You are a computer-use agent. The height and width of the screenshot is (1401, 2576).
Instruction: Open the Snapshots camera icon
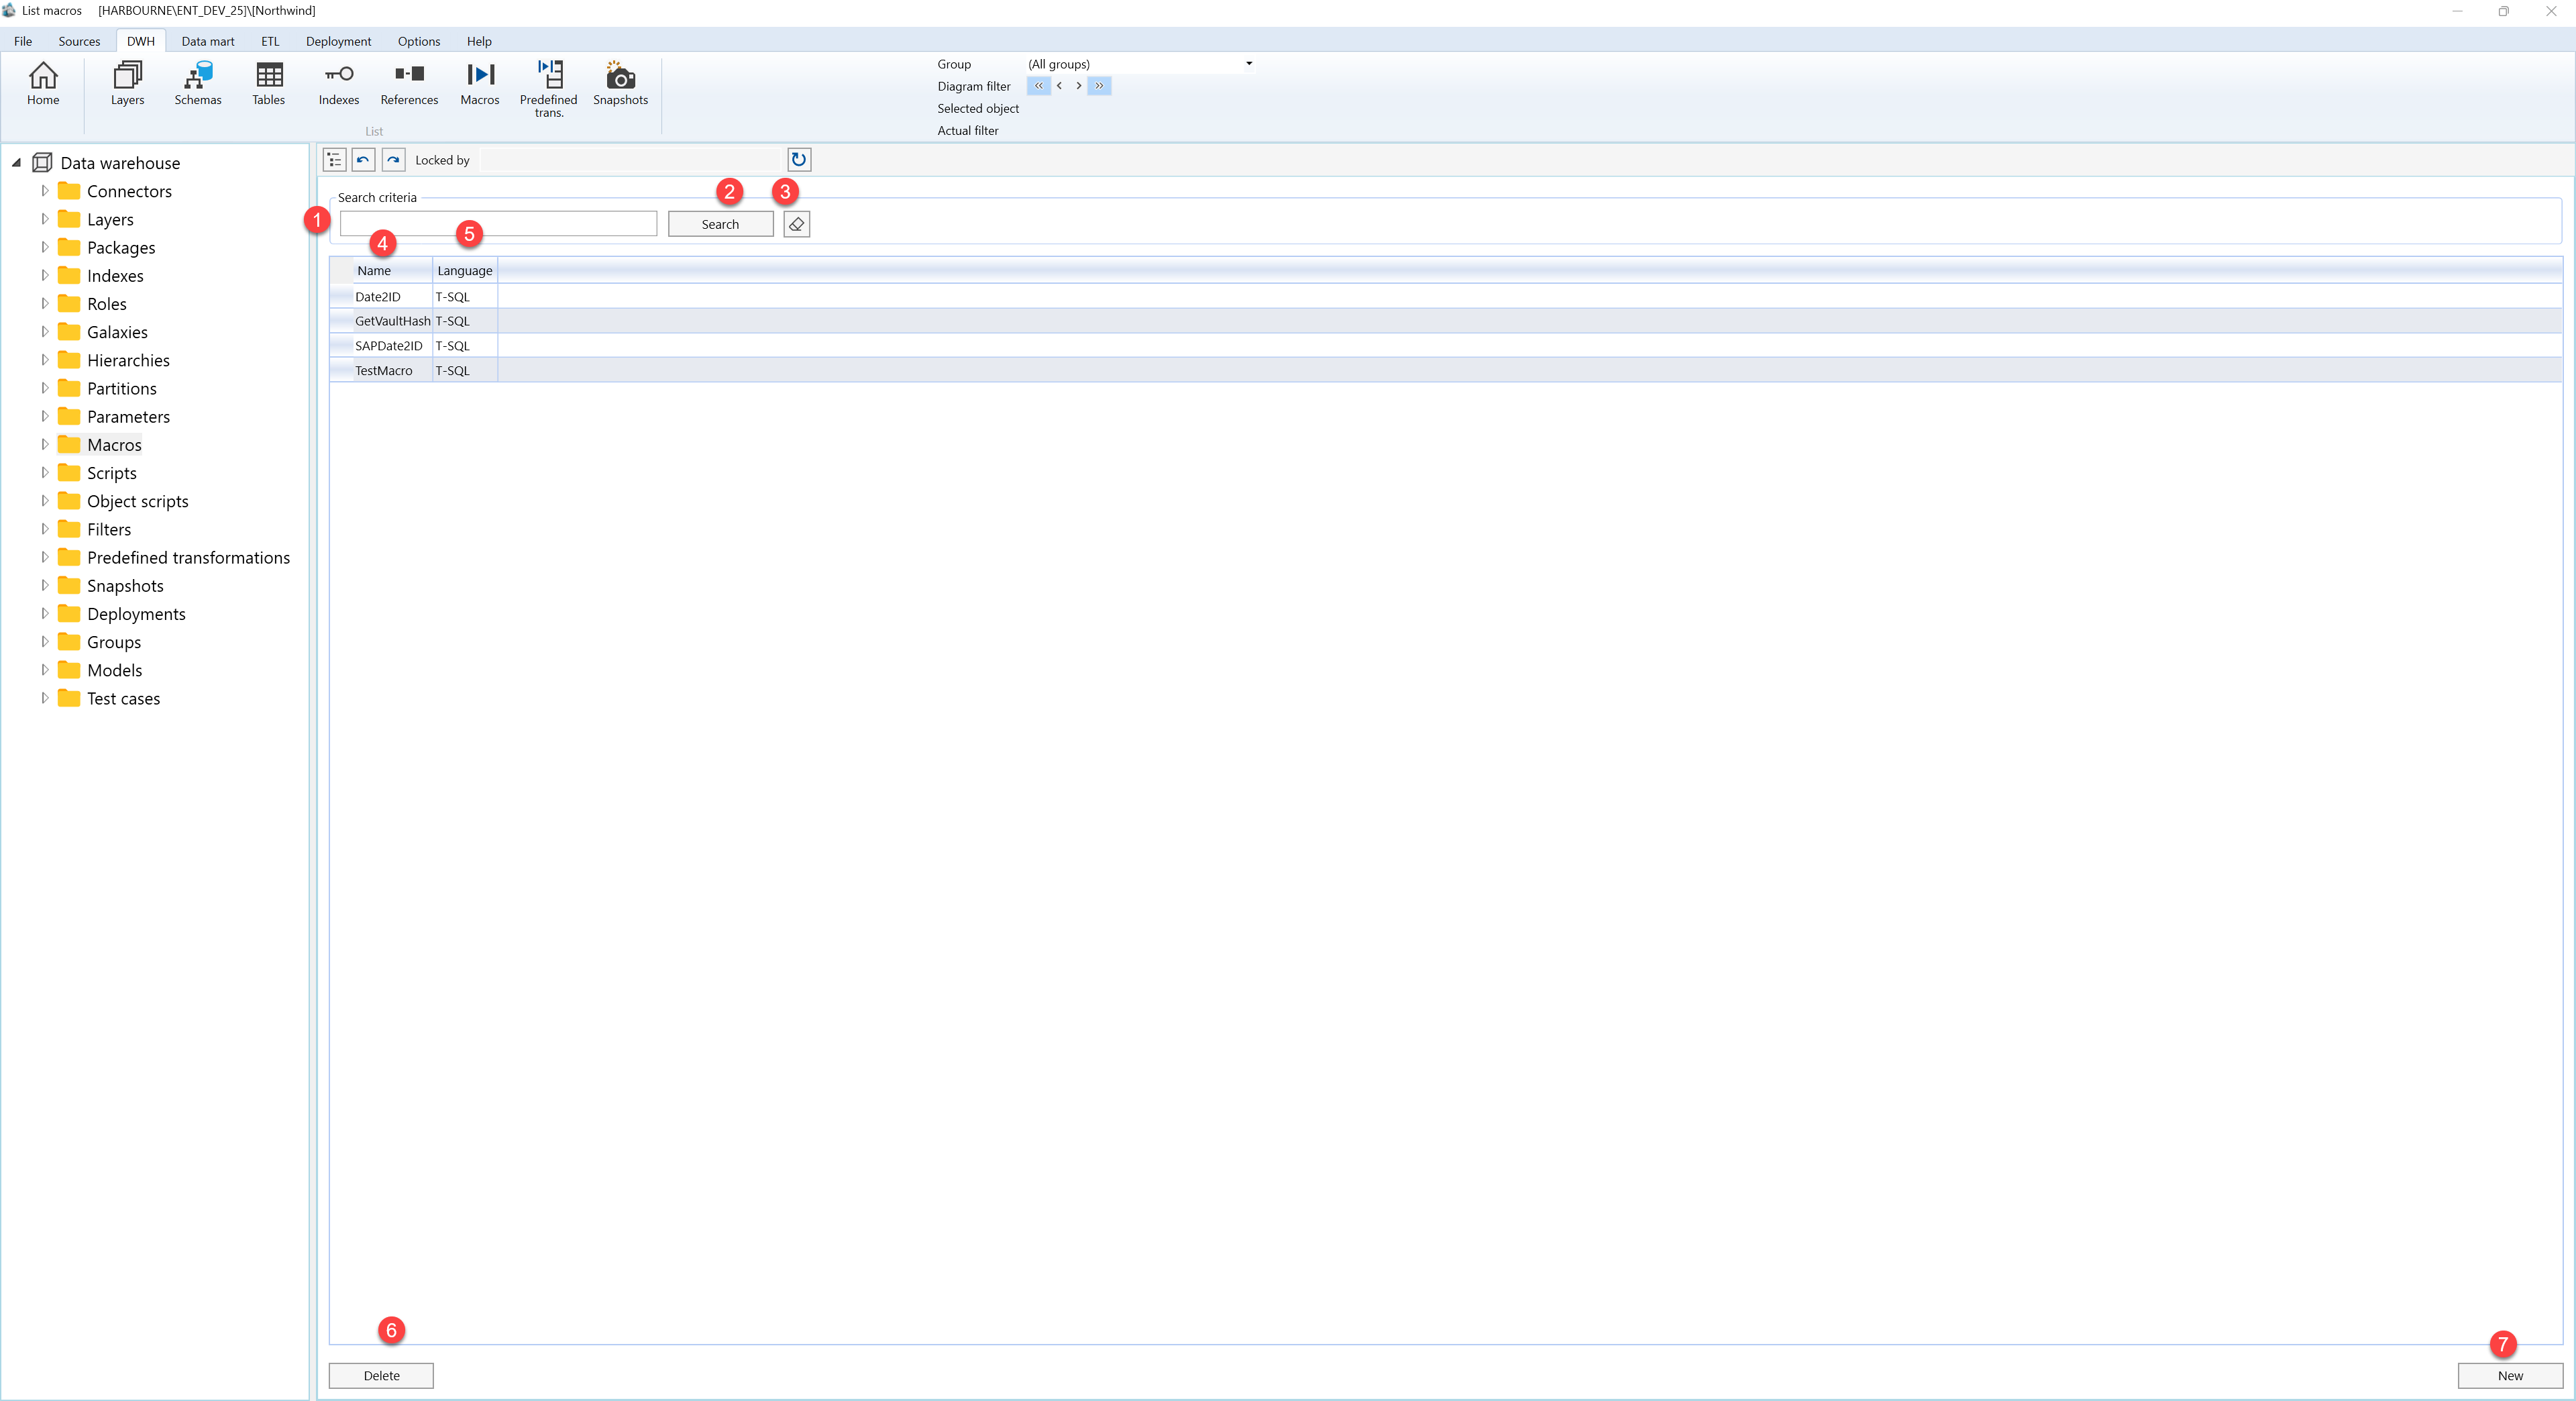click(620, 83)
